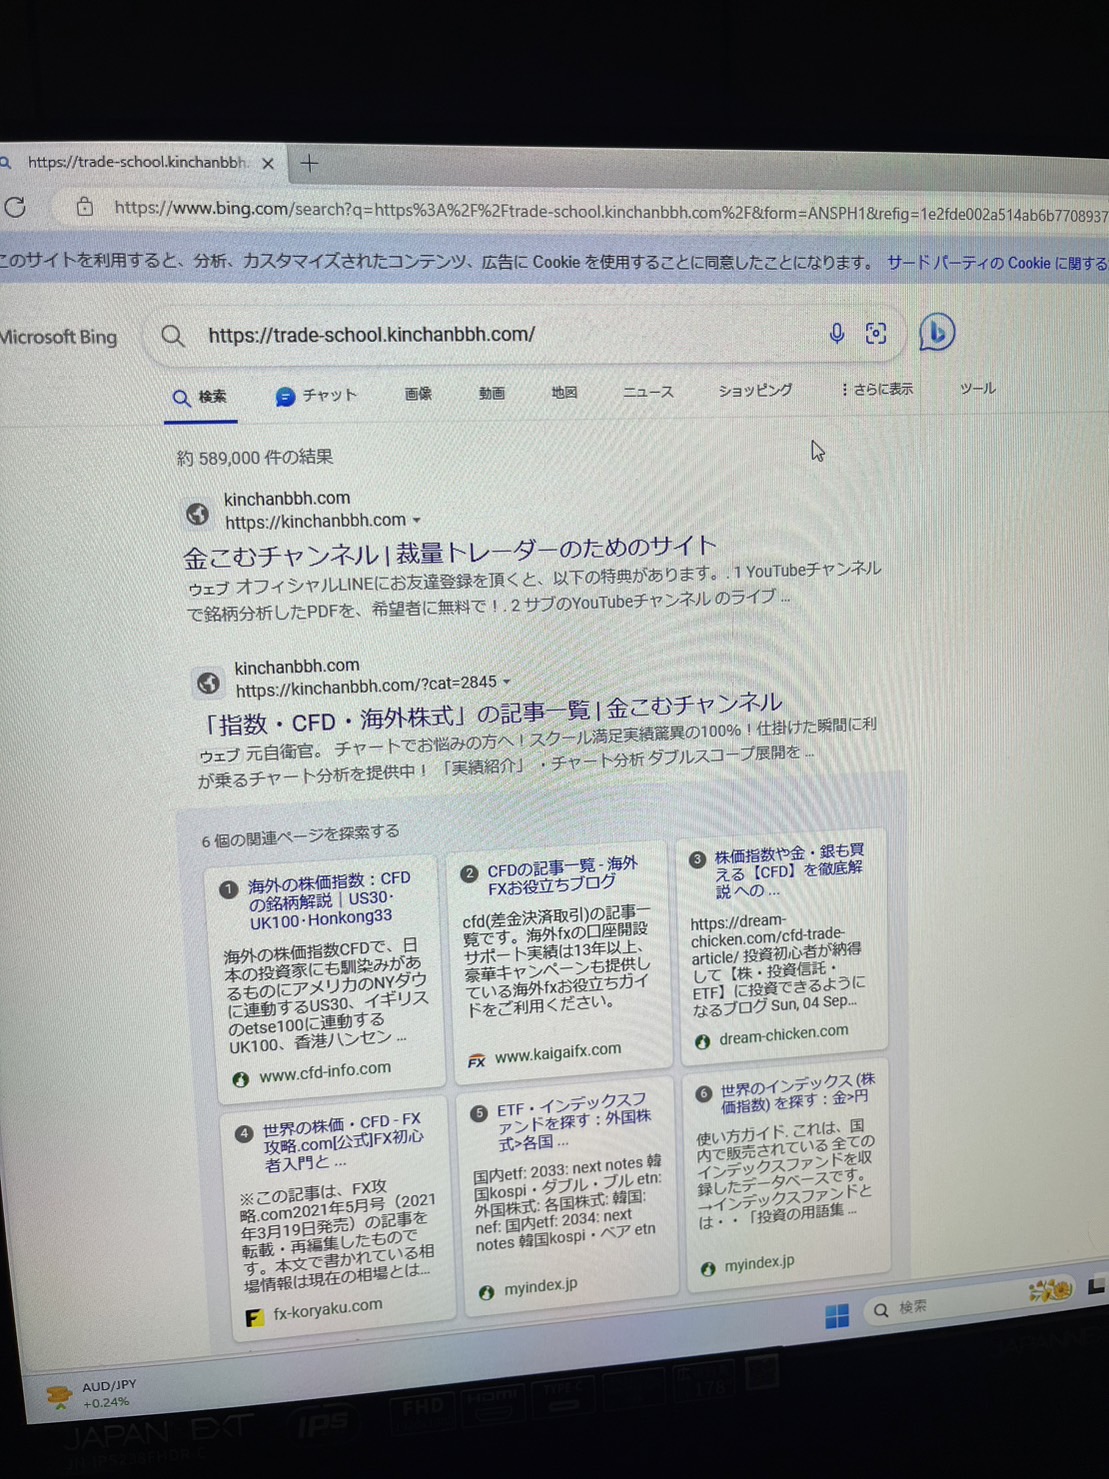Select the trade-school.kinchanbbh browser tab

140,162
